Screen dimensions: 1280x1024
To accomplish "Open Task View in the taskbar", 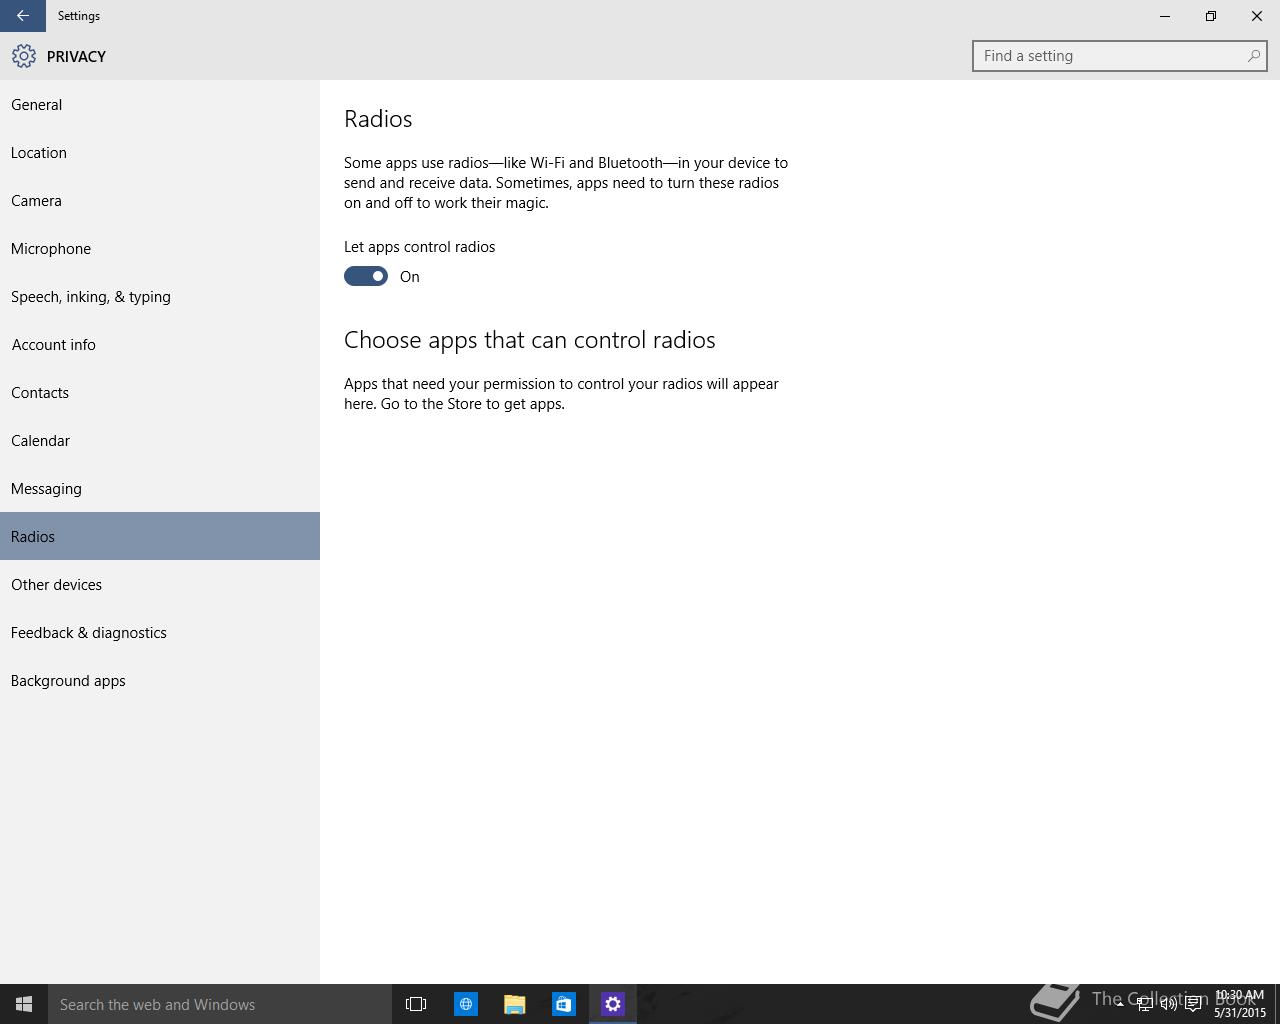I will tap(416, 1004).
